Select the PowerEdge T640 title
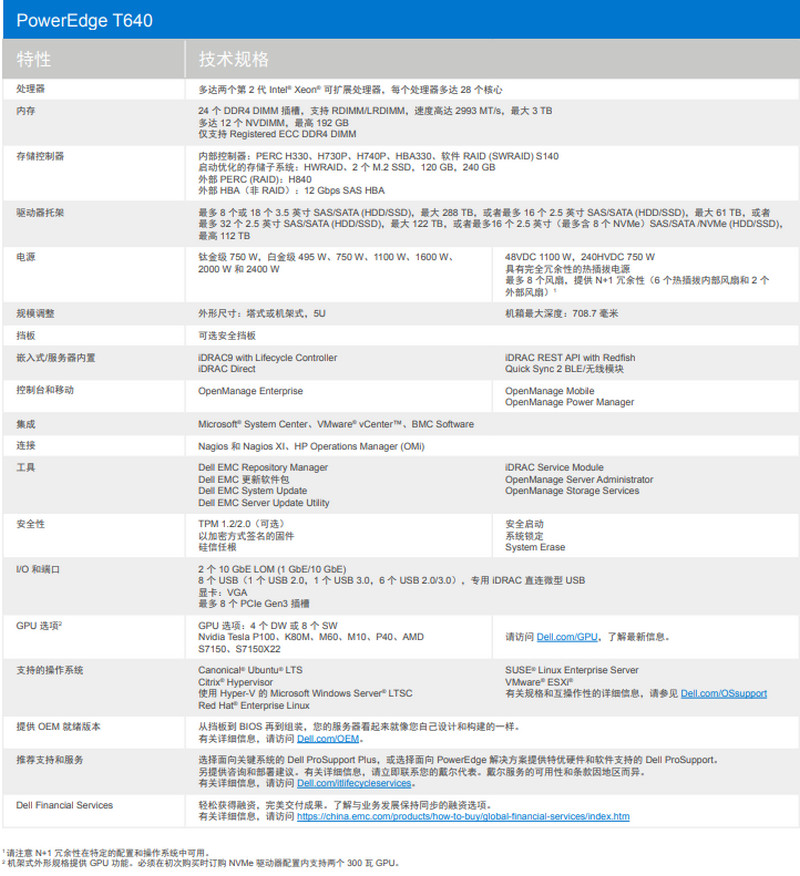Screen dimensions: 800x876 [84, 20]
